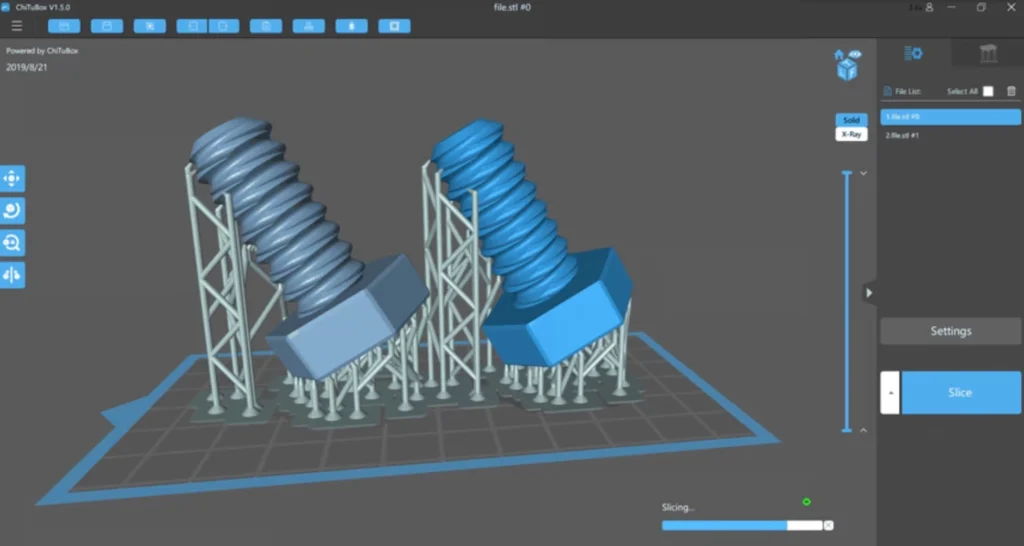Expand the arrow beside Slice
Screen dimensions: 1024x546
click(890, 393)
